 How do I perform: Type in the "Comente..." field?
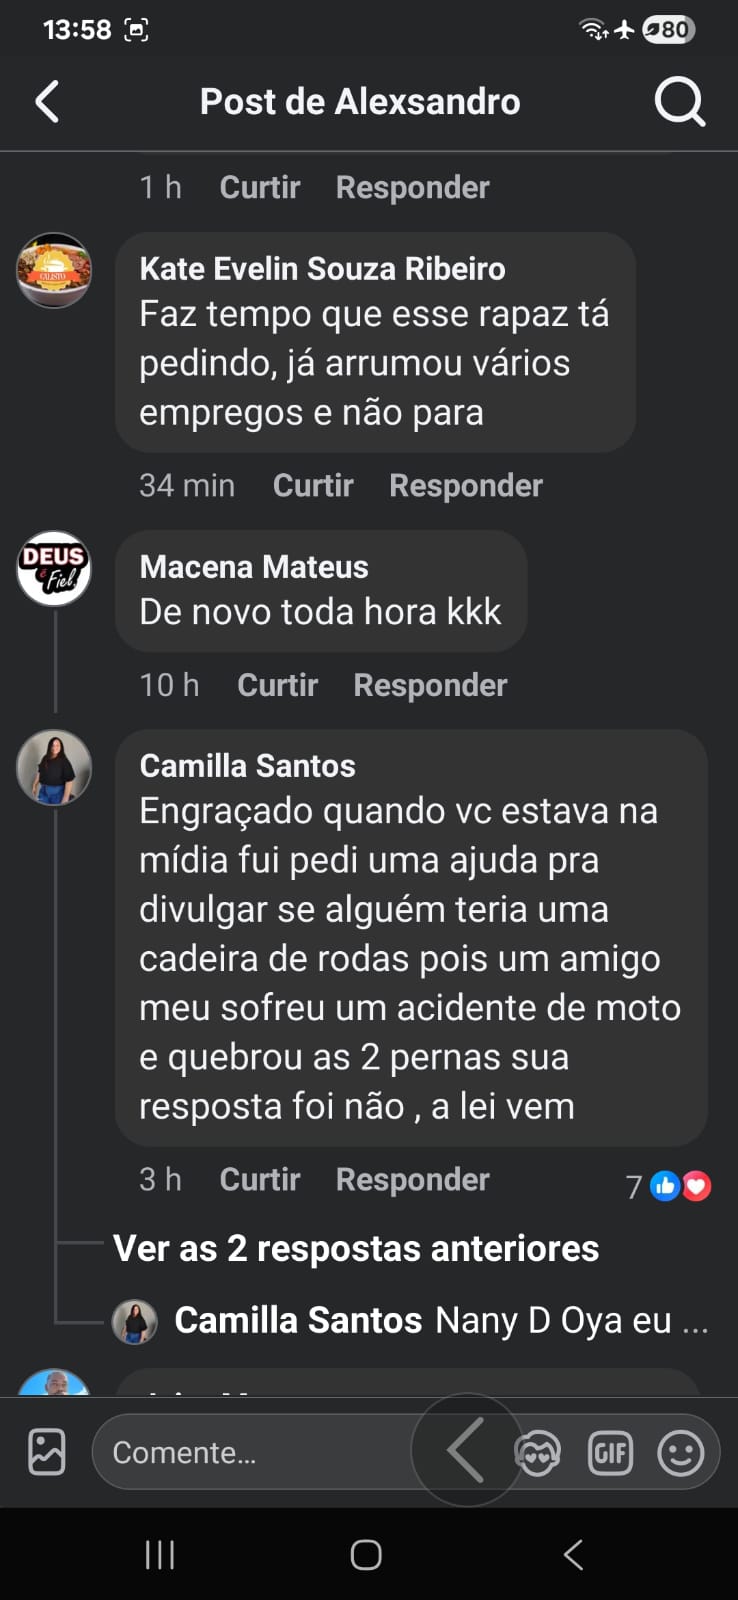pos(250,1452)
